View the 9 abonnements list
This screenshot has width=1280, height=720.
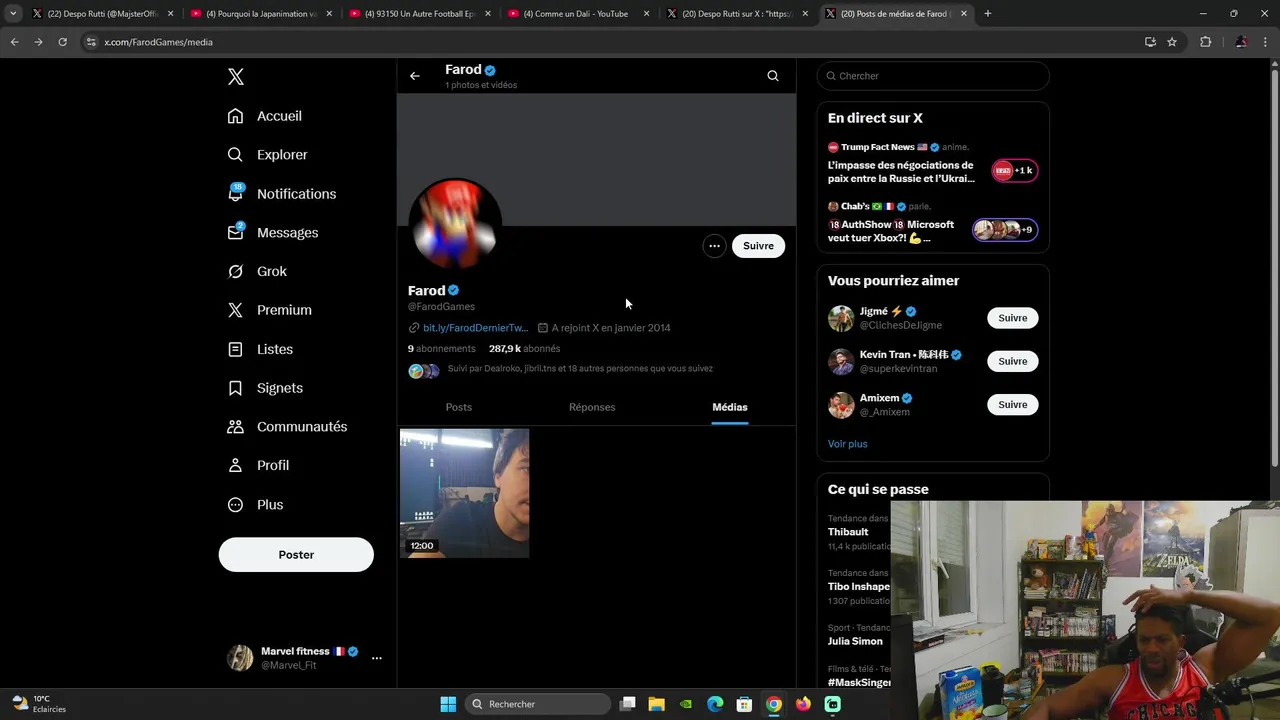442,349
